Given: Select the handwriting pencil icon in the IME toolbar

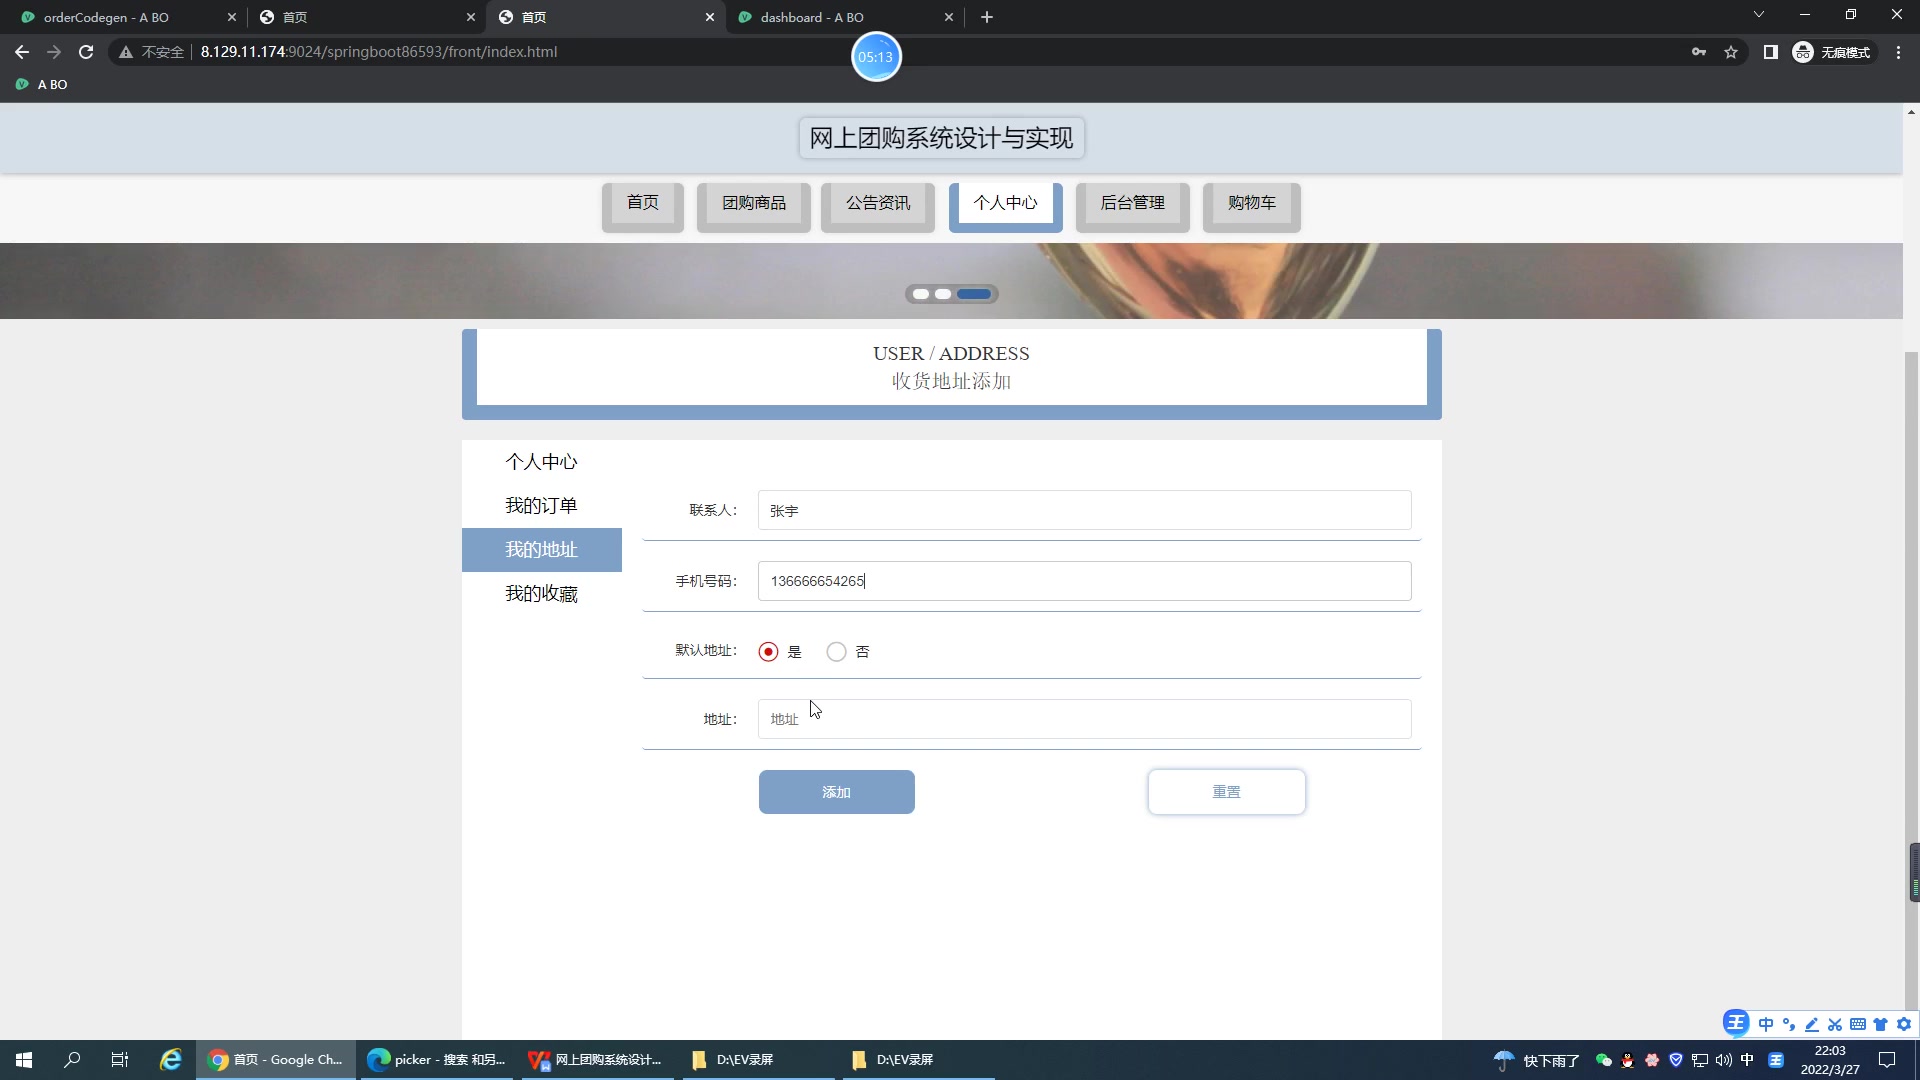Looking at the screenshot, I should tap(1812, 1025).
